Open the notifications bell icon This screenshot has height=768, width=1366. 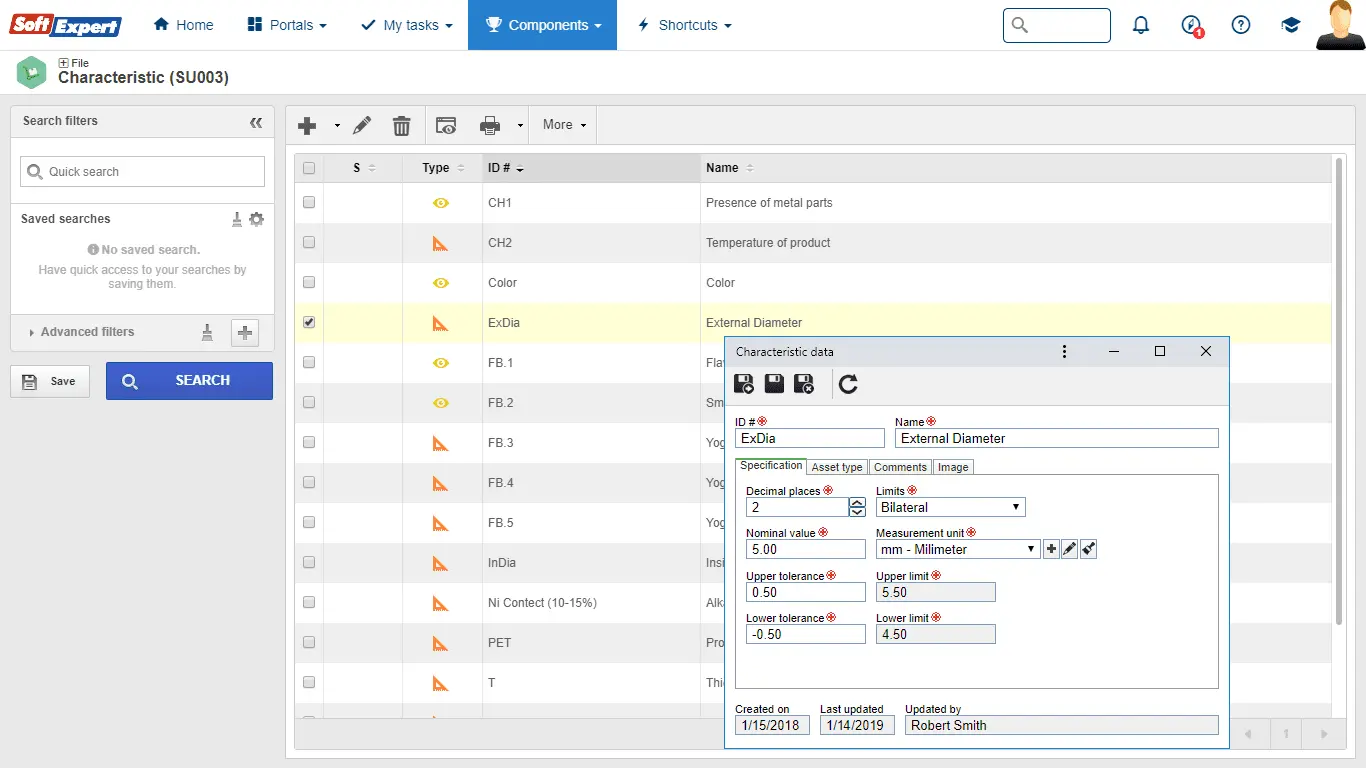tap(1141, 25)
